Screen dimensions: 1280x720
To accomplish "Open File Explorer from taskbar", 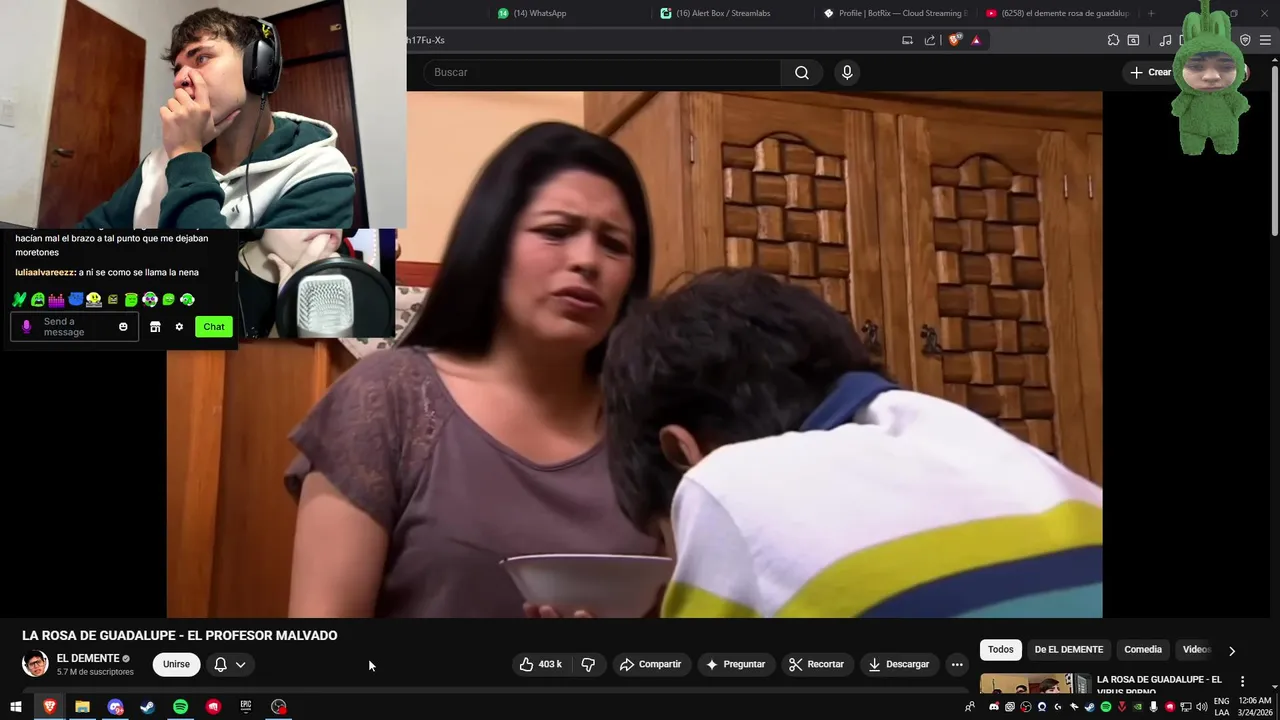I will [82, 707].
